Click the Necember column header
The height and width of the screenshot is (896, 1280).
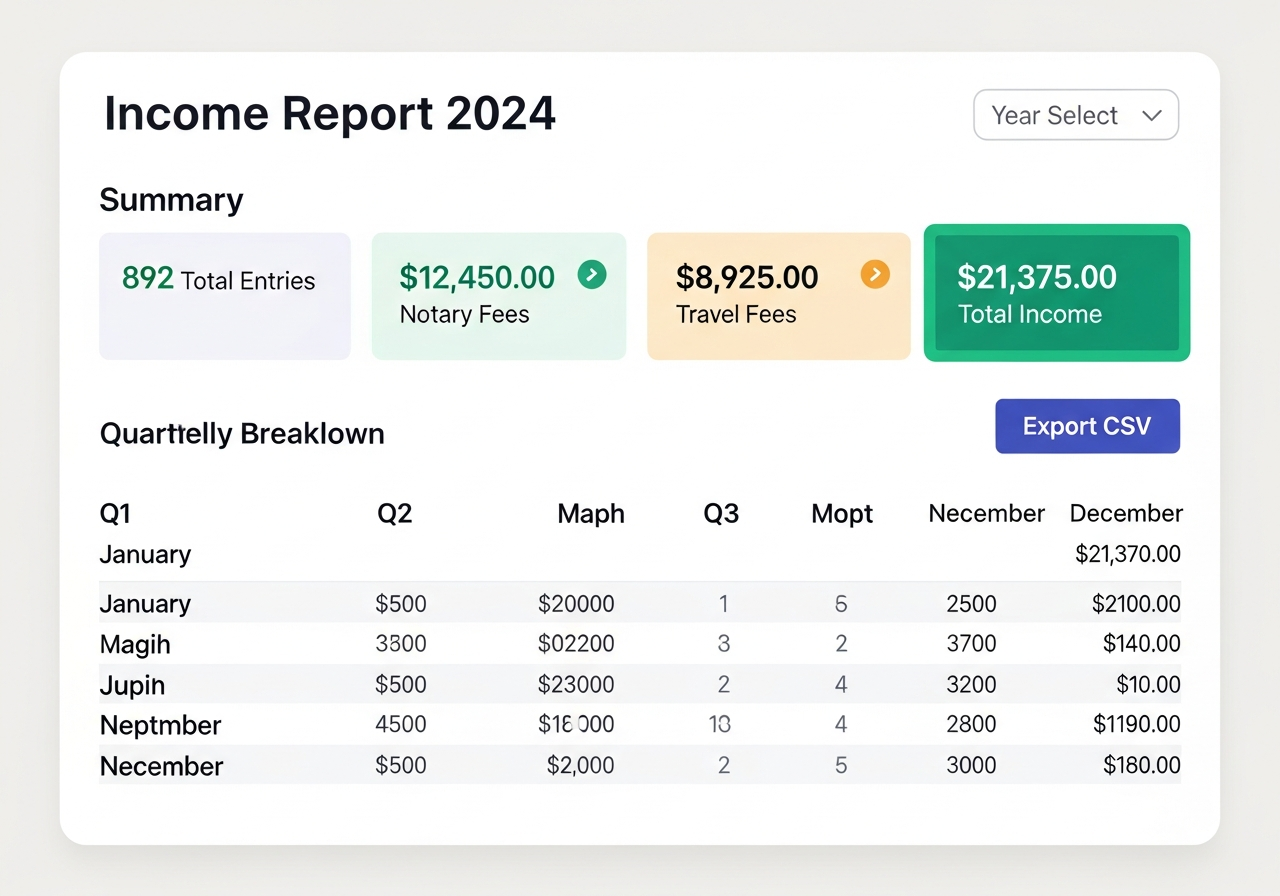tap(986, 514)
